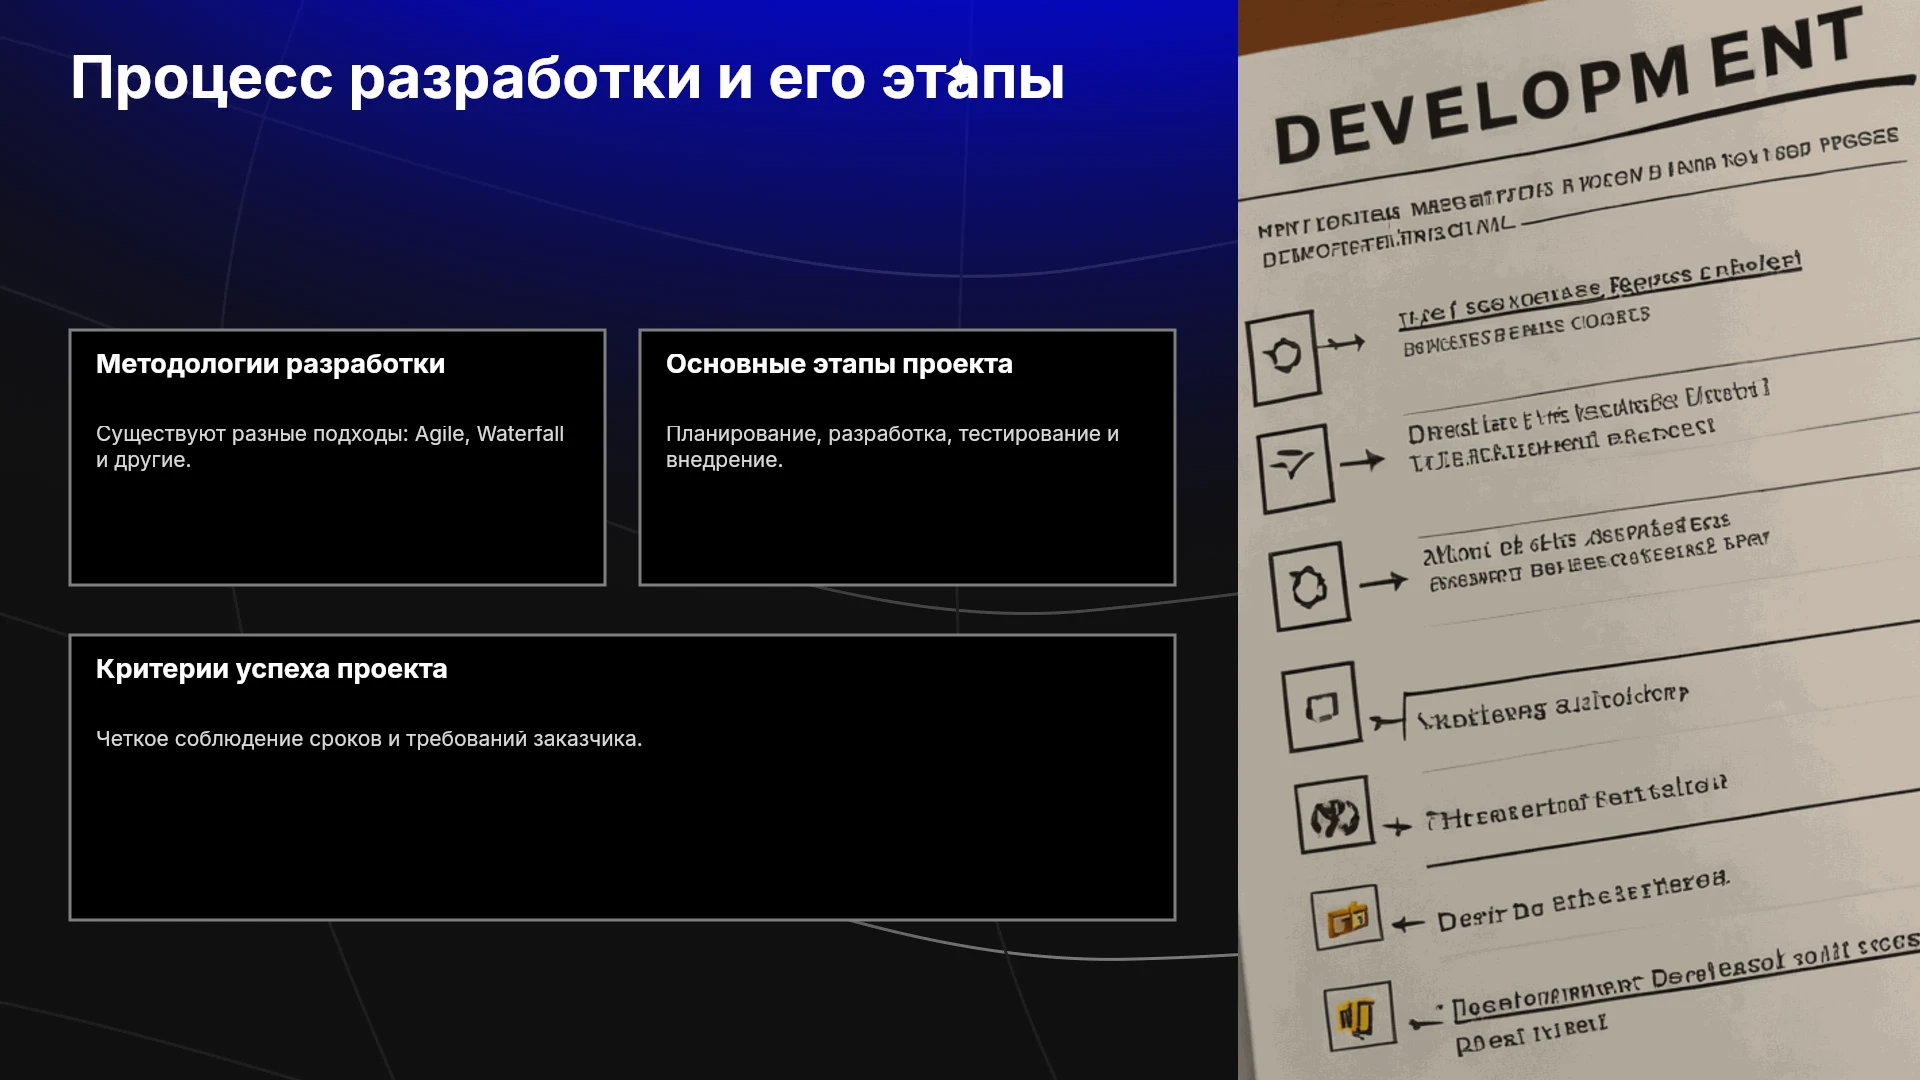Click the circular arrows icon box on the paper
Screen dimensions: 1920x1080
click(x=1334, y=814)
